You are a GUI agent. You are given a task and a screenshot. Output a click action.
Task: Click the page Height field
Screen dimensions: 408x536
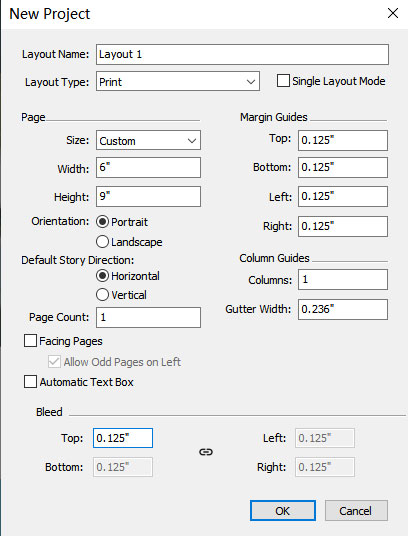pos(148,197)
